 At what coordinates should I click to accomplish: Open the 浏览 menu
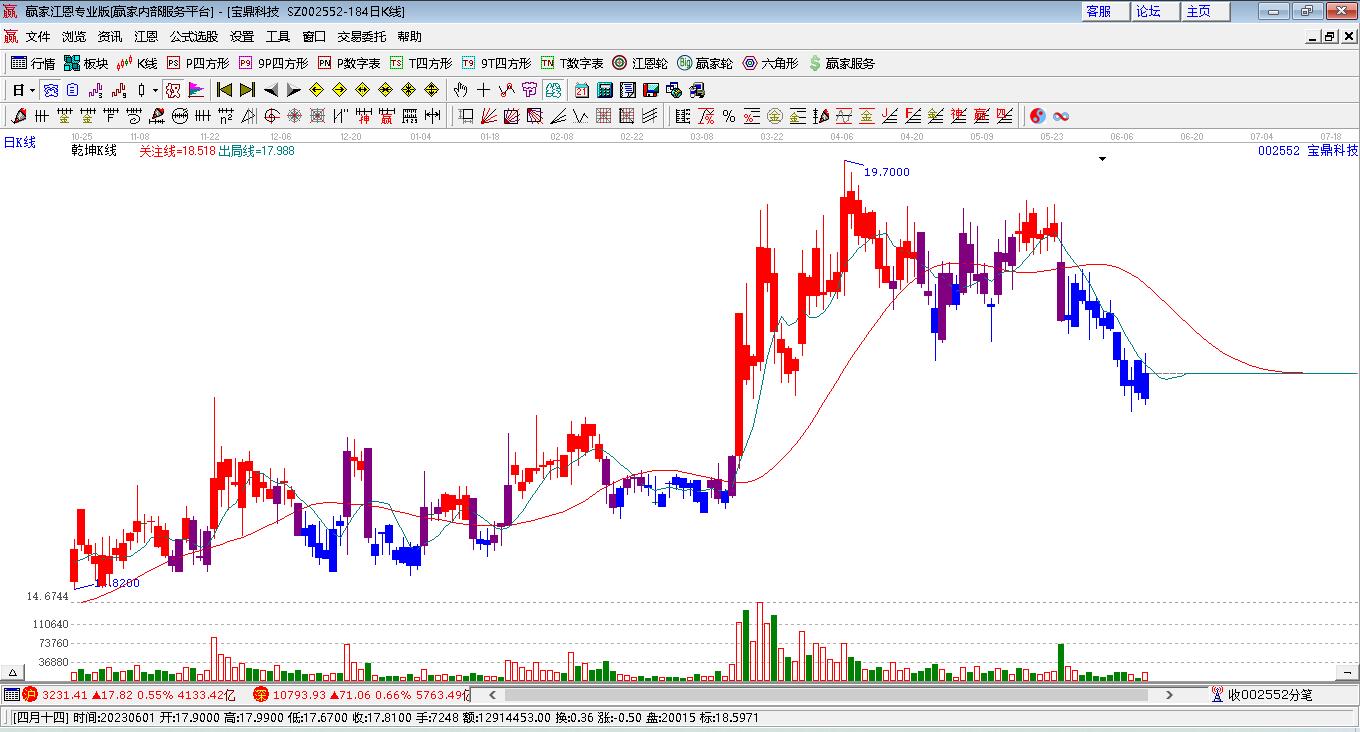(74, 37)
